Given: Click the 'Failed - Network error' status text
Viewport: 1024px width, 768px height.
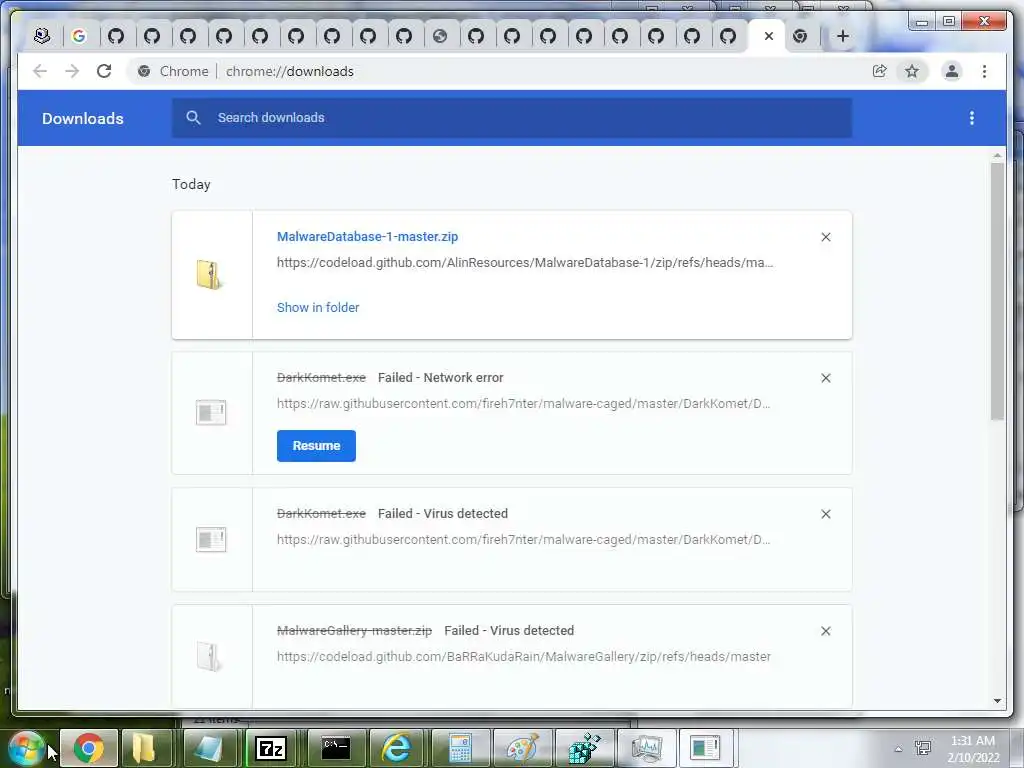Looking at the screenshot, I should (441, 377).
